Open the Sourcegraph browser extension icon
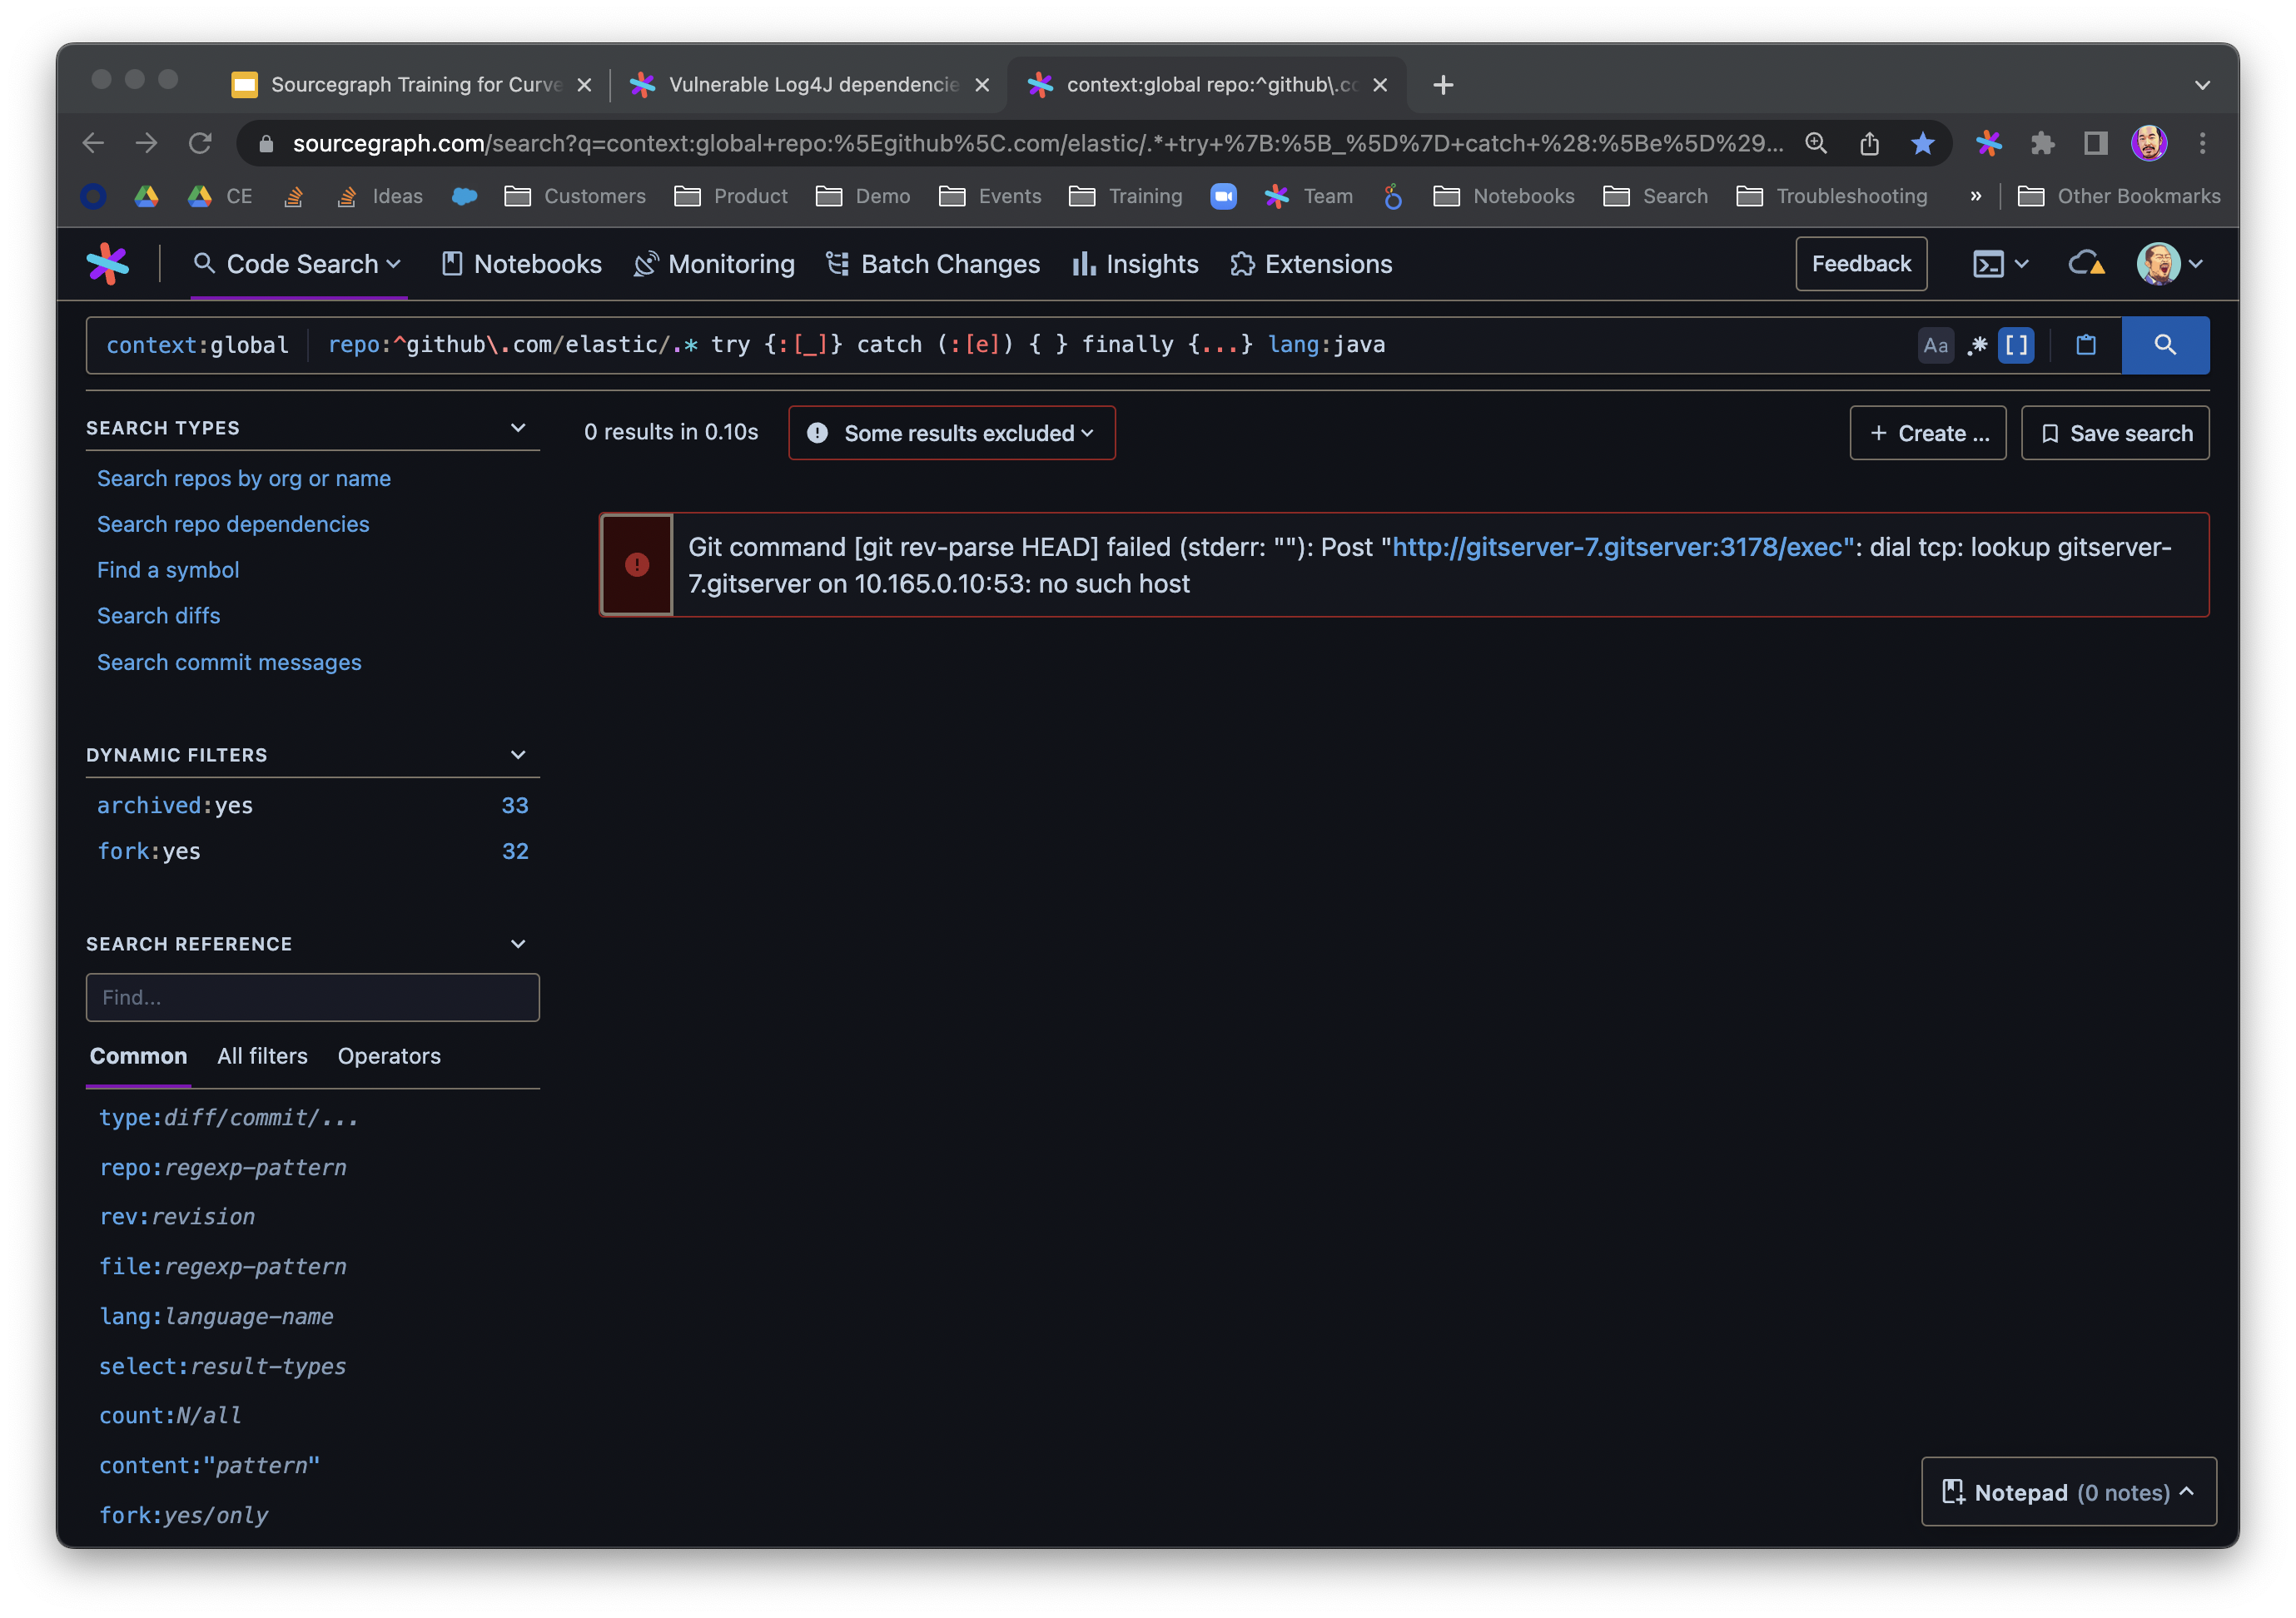The width and height of the screenshot is (2296, 1618). pyautogui.click(x=1988, y=143)
